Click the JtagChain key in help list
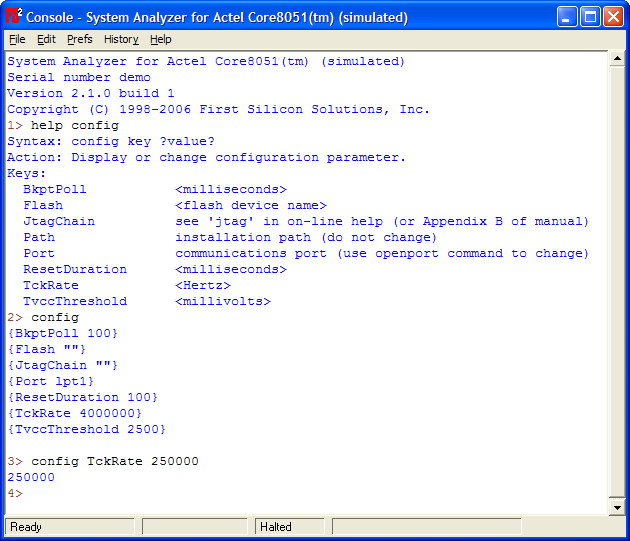 [x=59, y=221]
